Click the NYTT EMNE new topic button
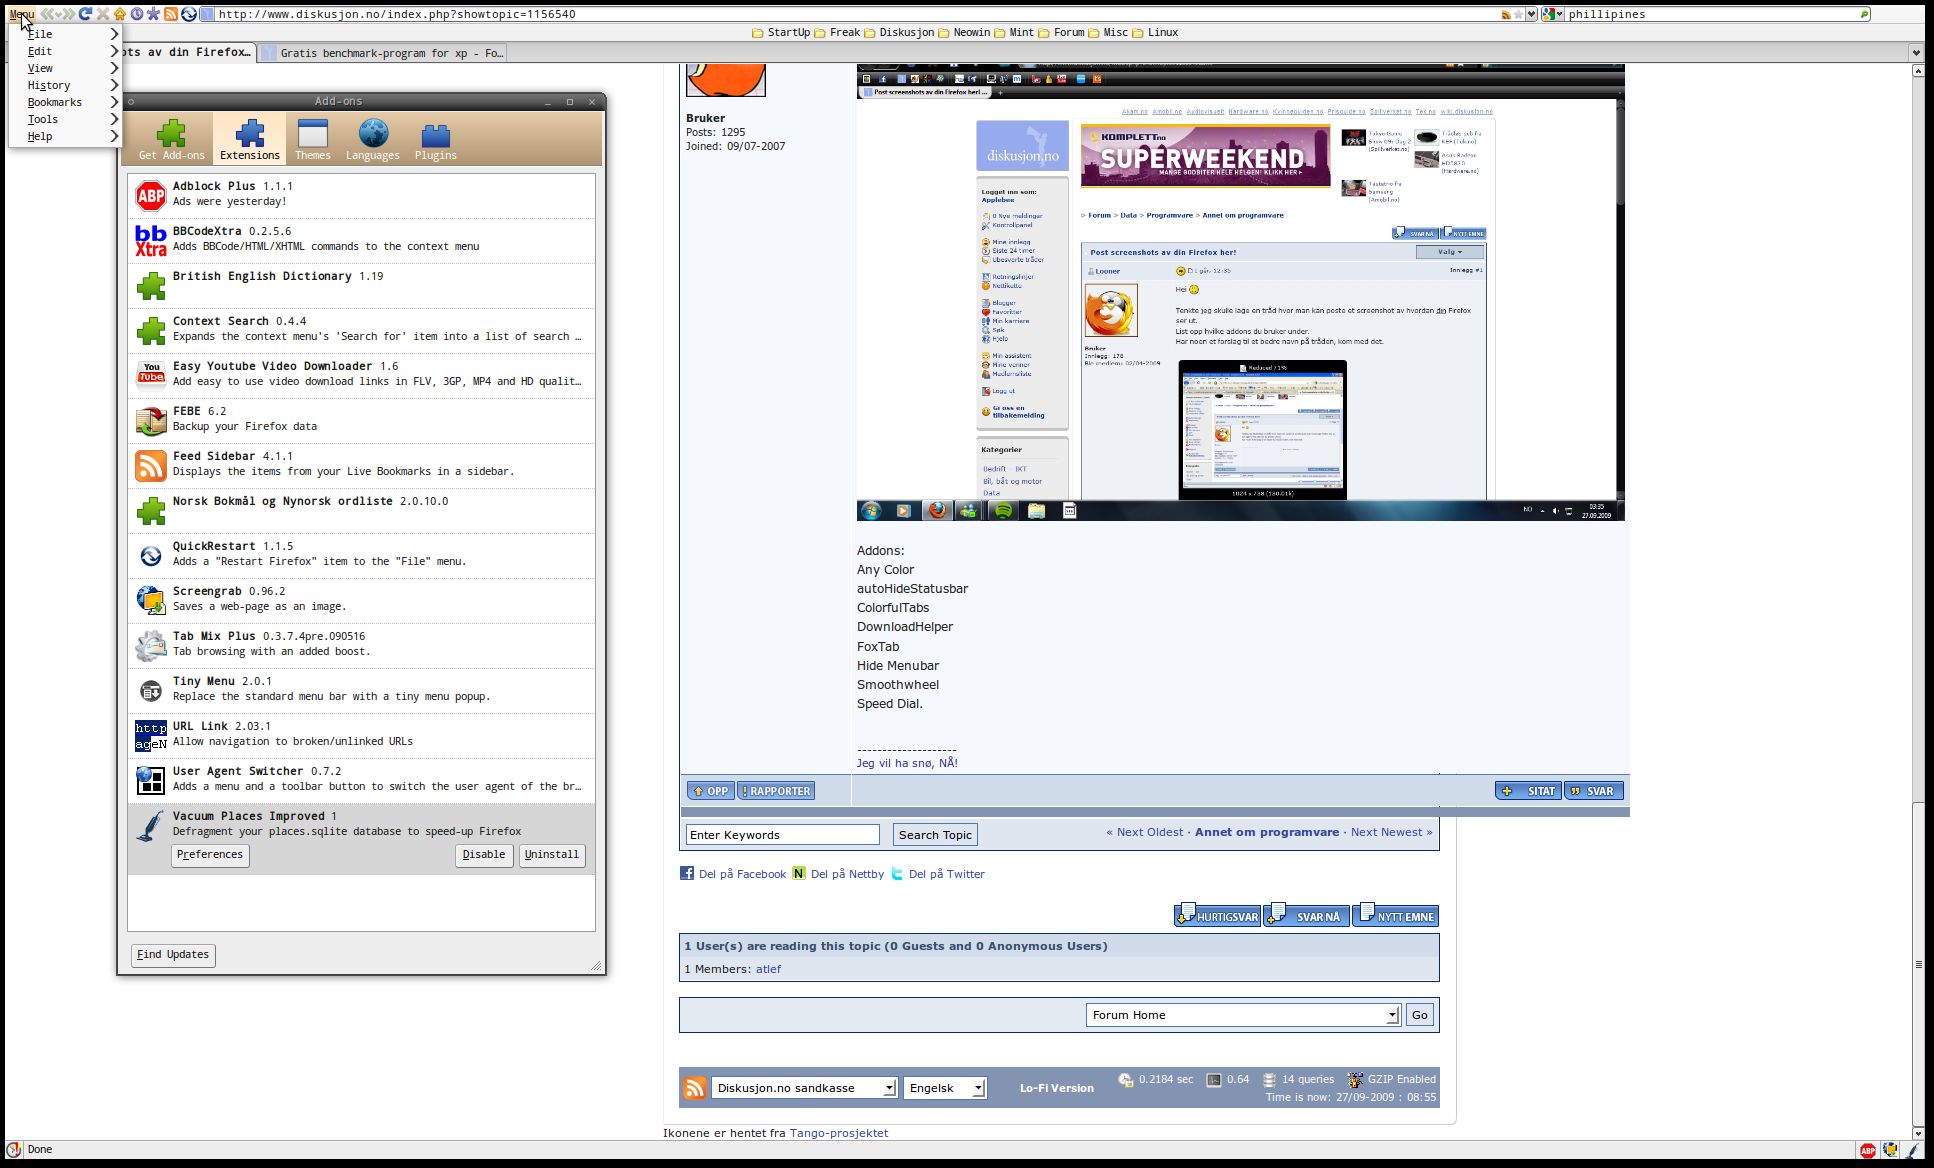Image resolution: width=1934 pixels, height=1168 pixels. [x=1395, y=916]
